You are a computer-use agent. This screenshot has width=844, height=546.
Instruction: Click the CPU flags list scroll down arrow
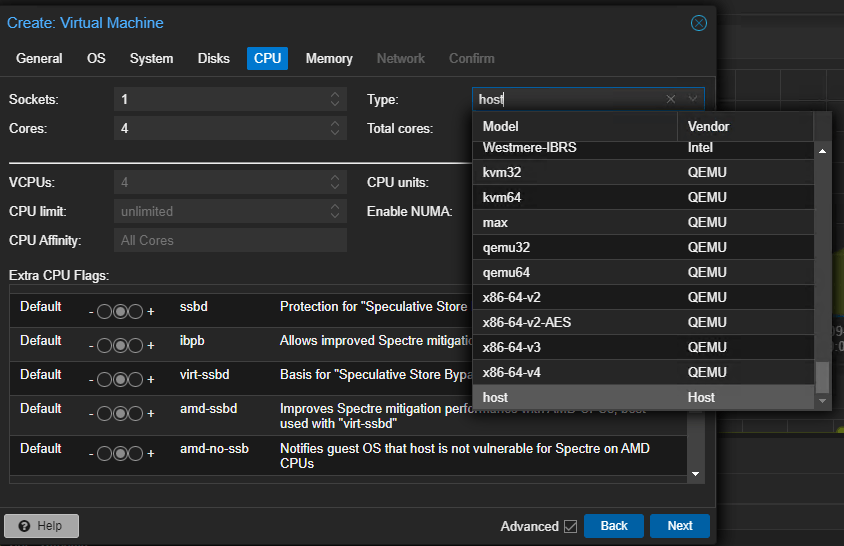[695, 474]
